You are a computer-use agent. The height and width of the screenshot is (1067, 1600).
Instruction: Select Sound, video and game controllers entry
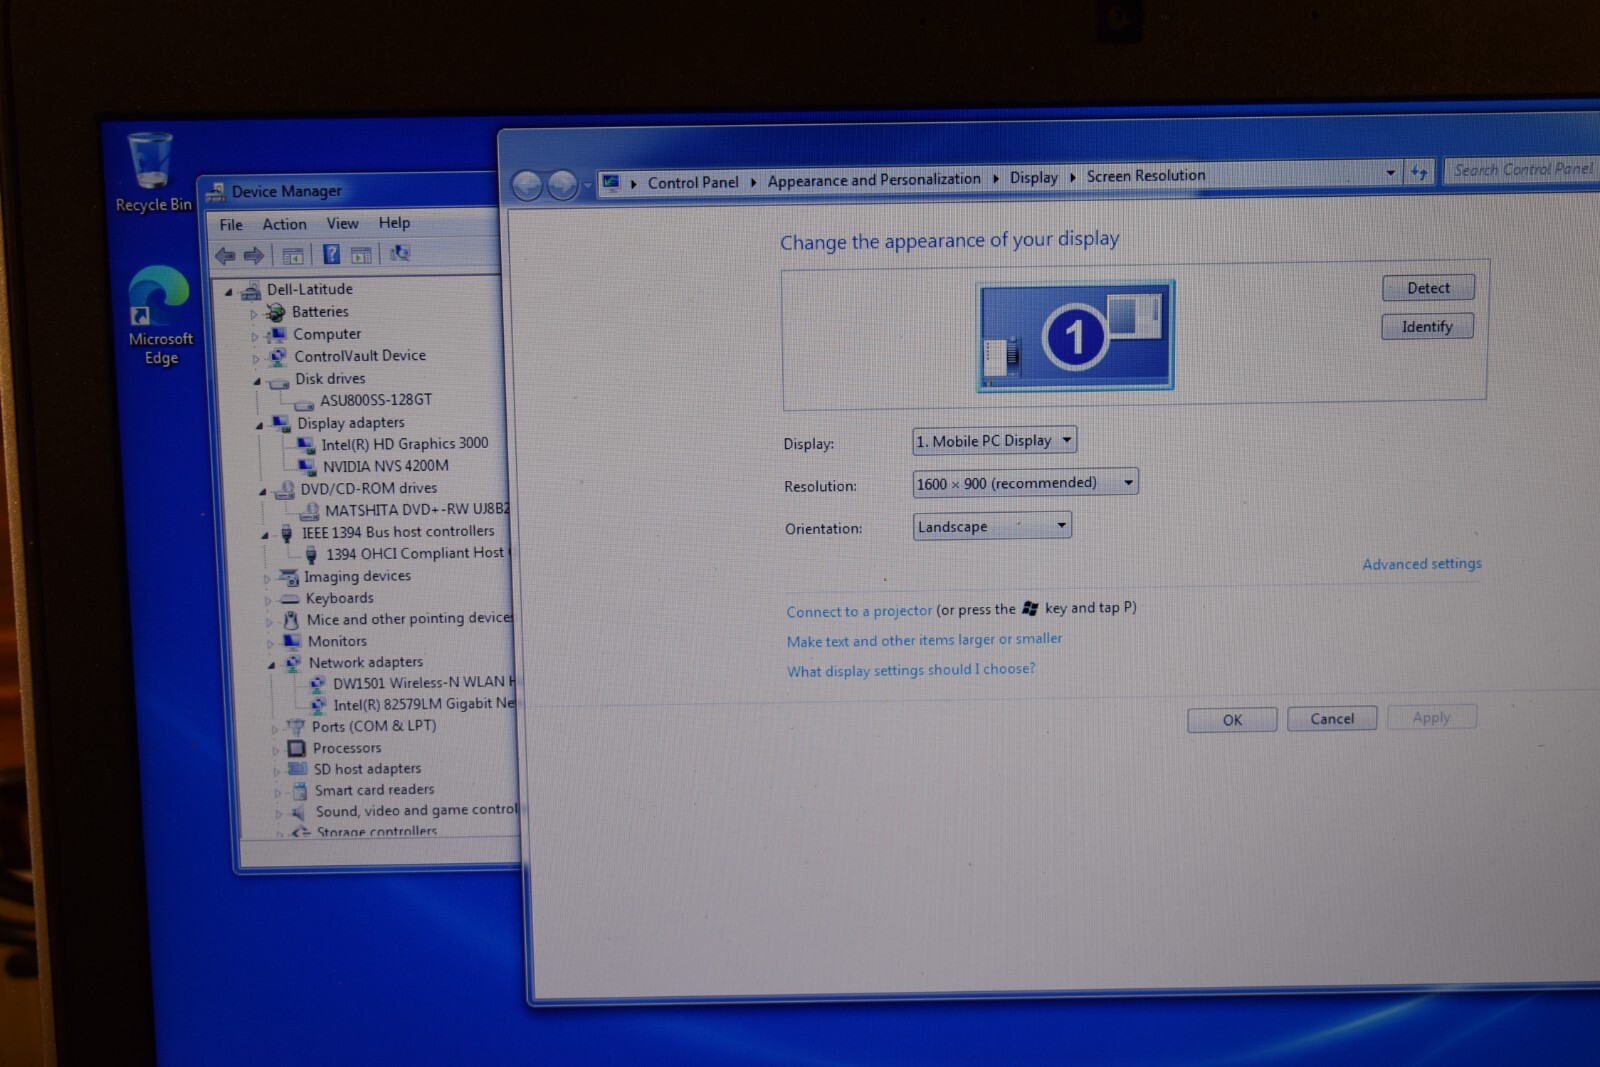417,811
